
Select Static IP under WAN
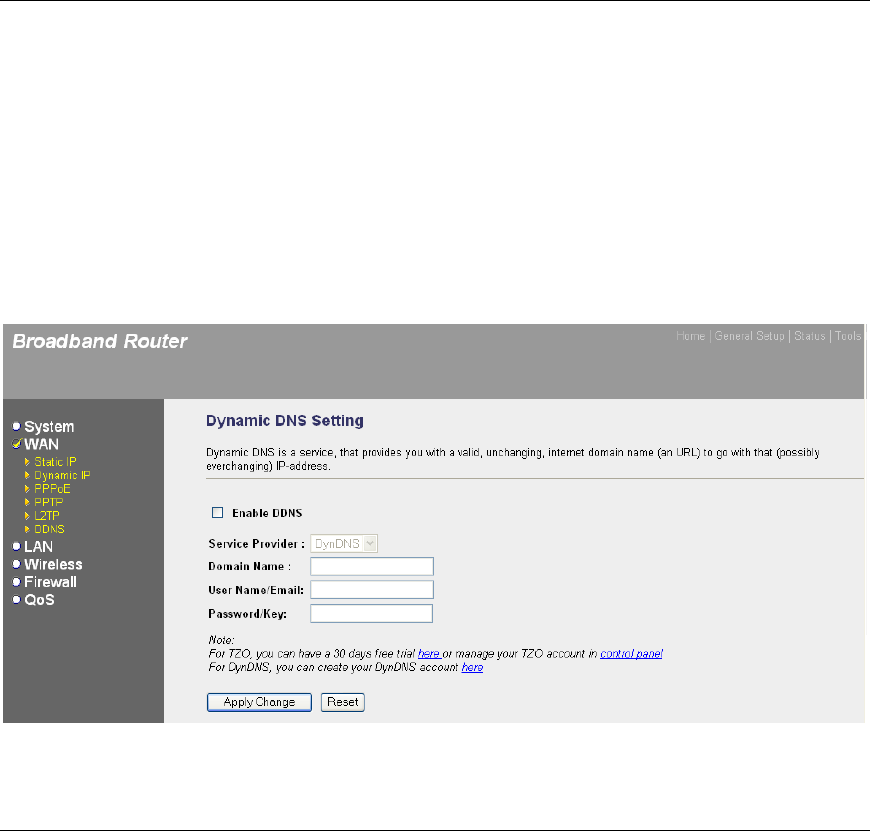coord(55,462)
